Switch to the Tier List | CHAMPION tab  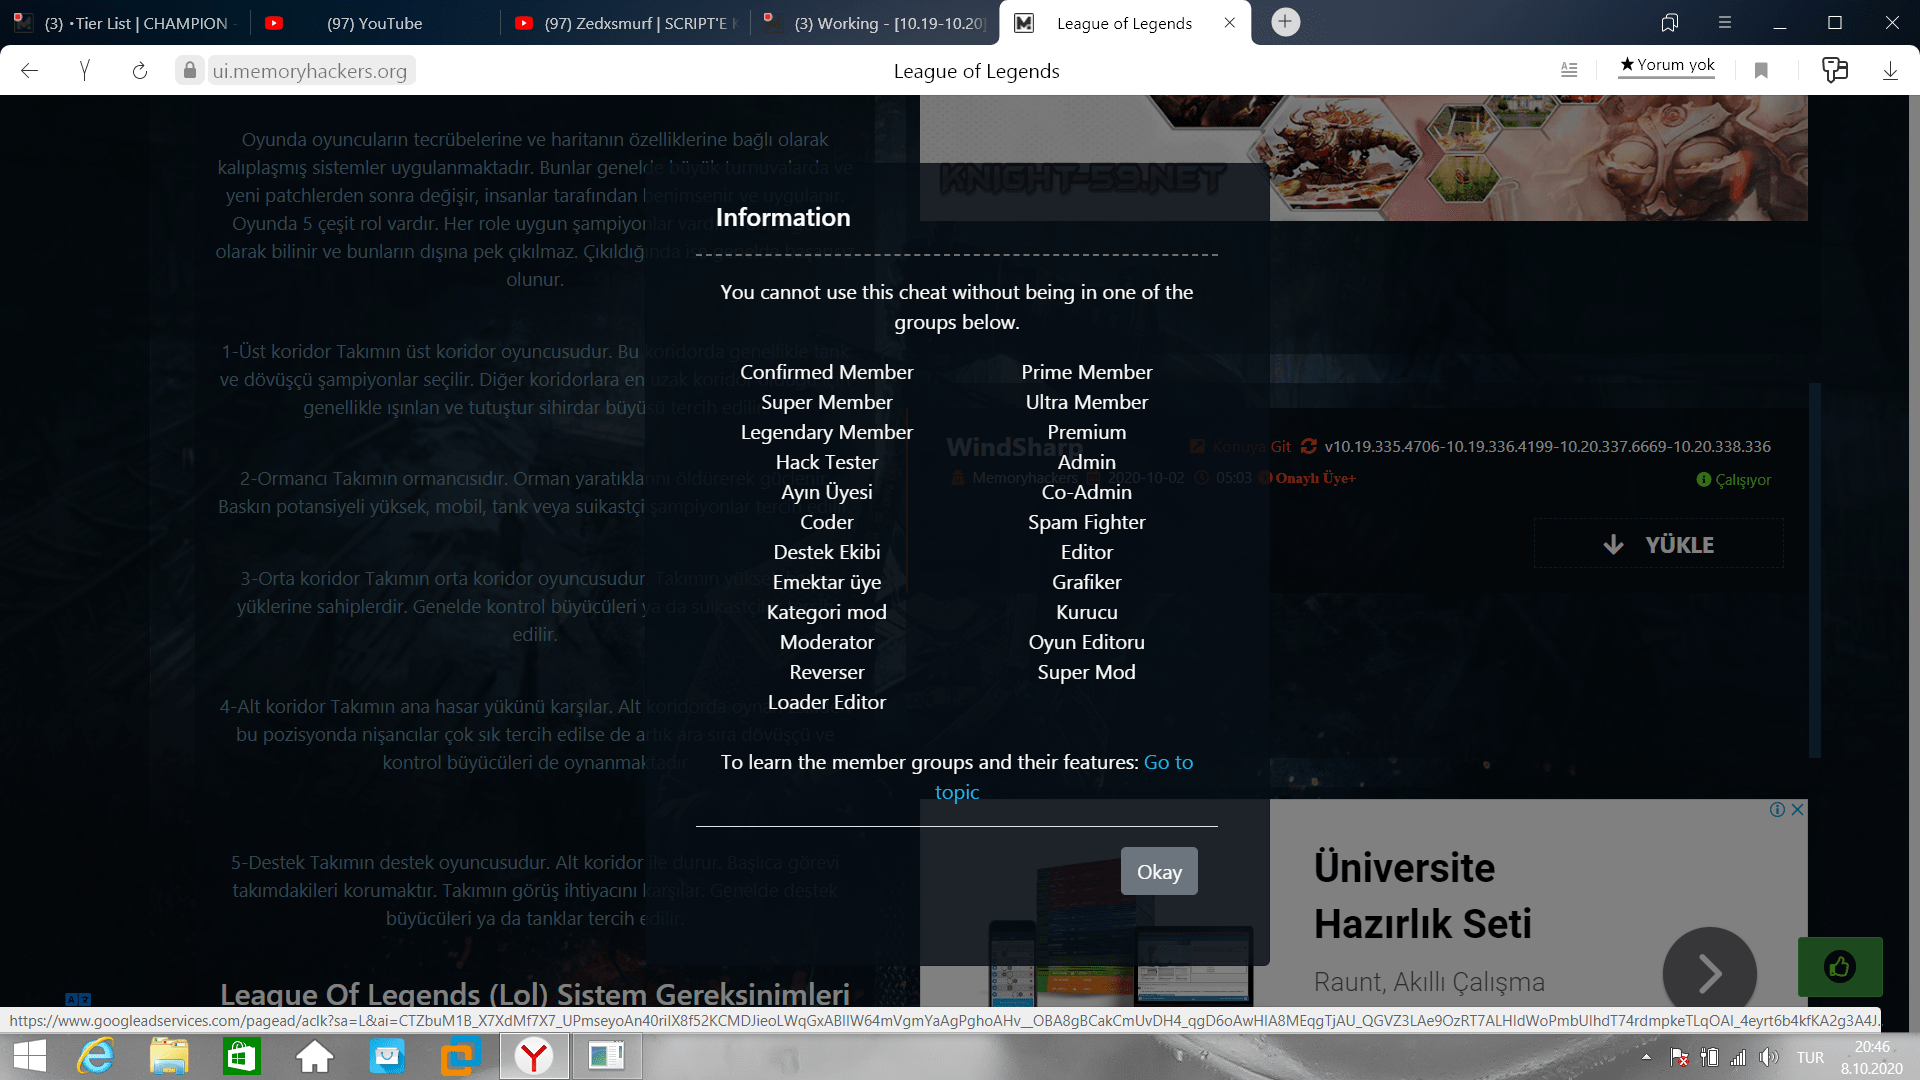click(x=123, y=23)
